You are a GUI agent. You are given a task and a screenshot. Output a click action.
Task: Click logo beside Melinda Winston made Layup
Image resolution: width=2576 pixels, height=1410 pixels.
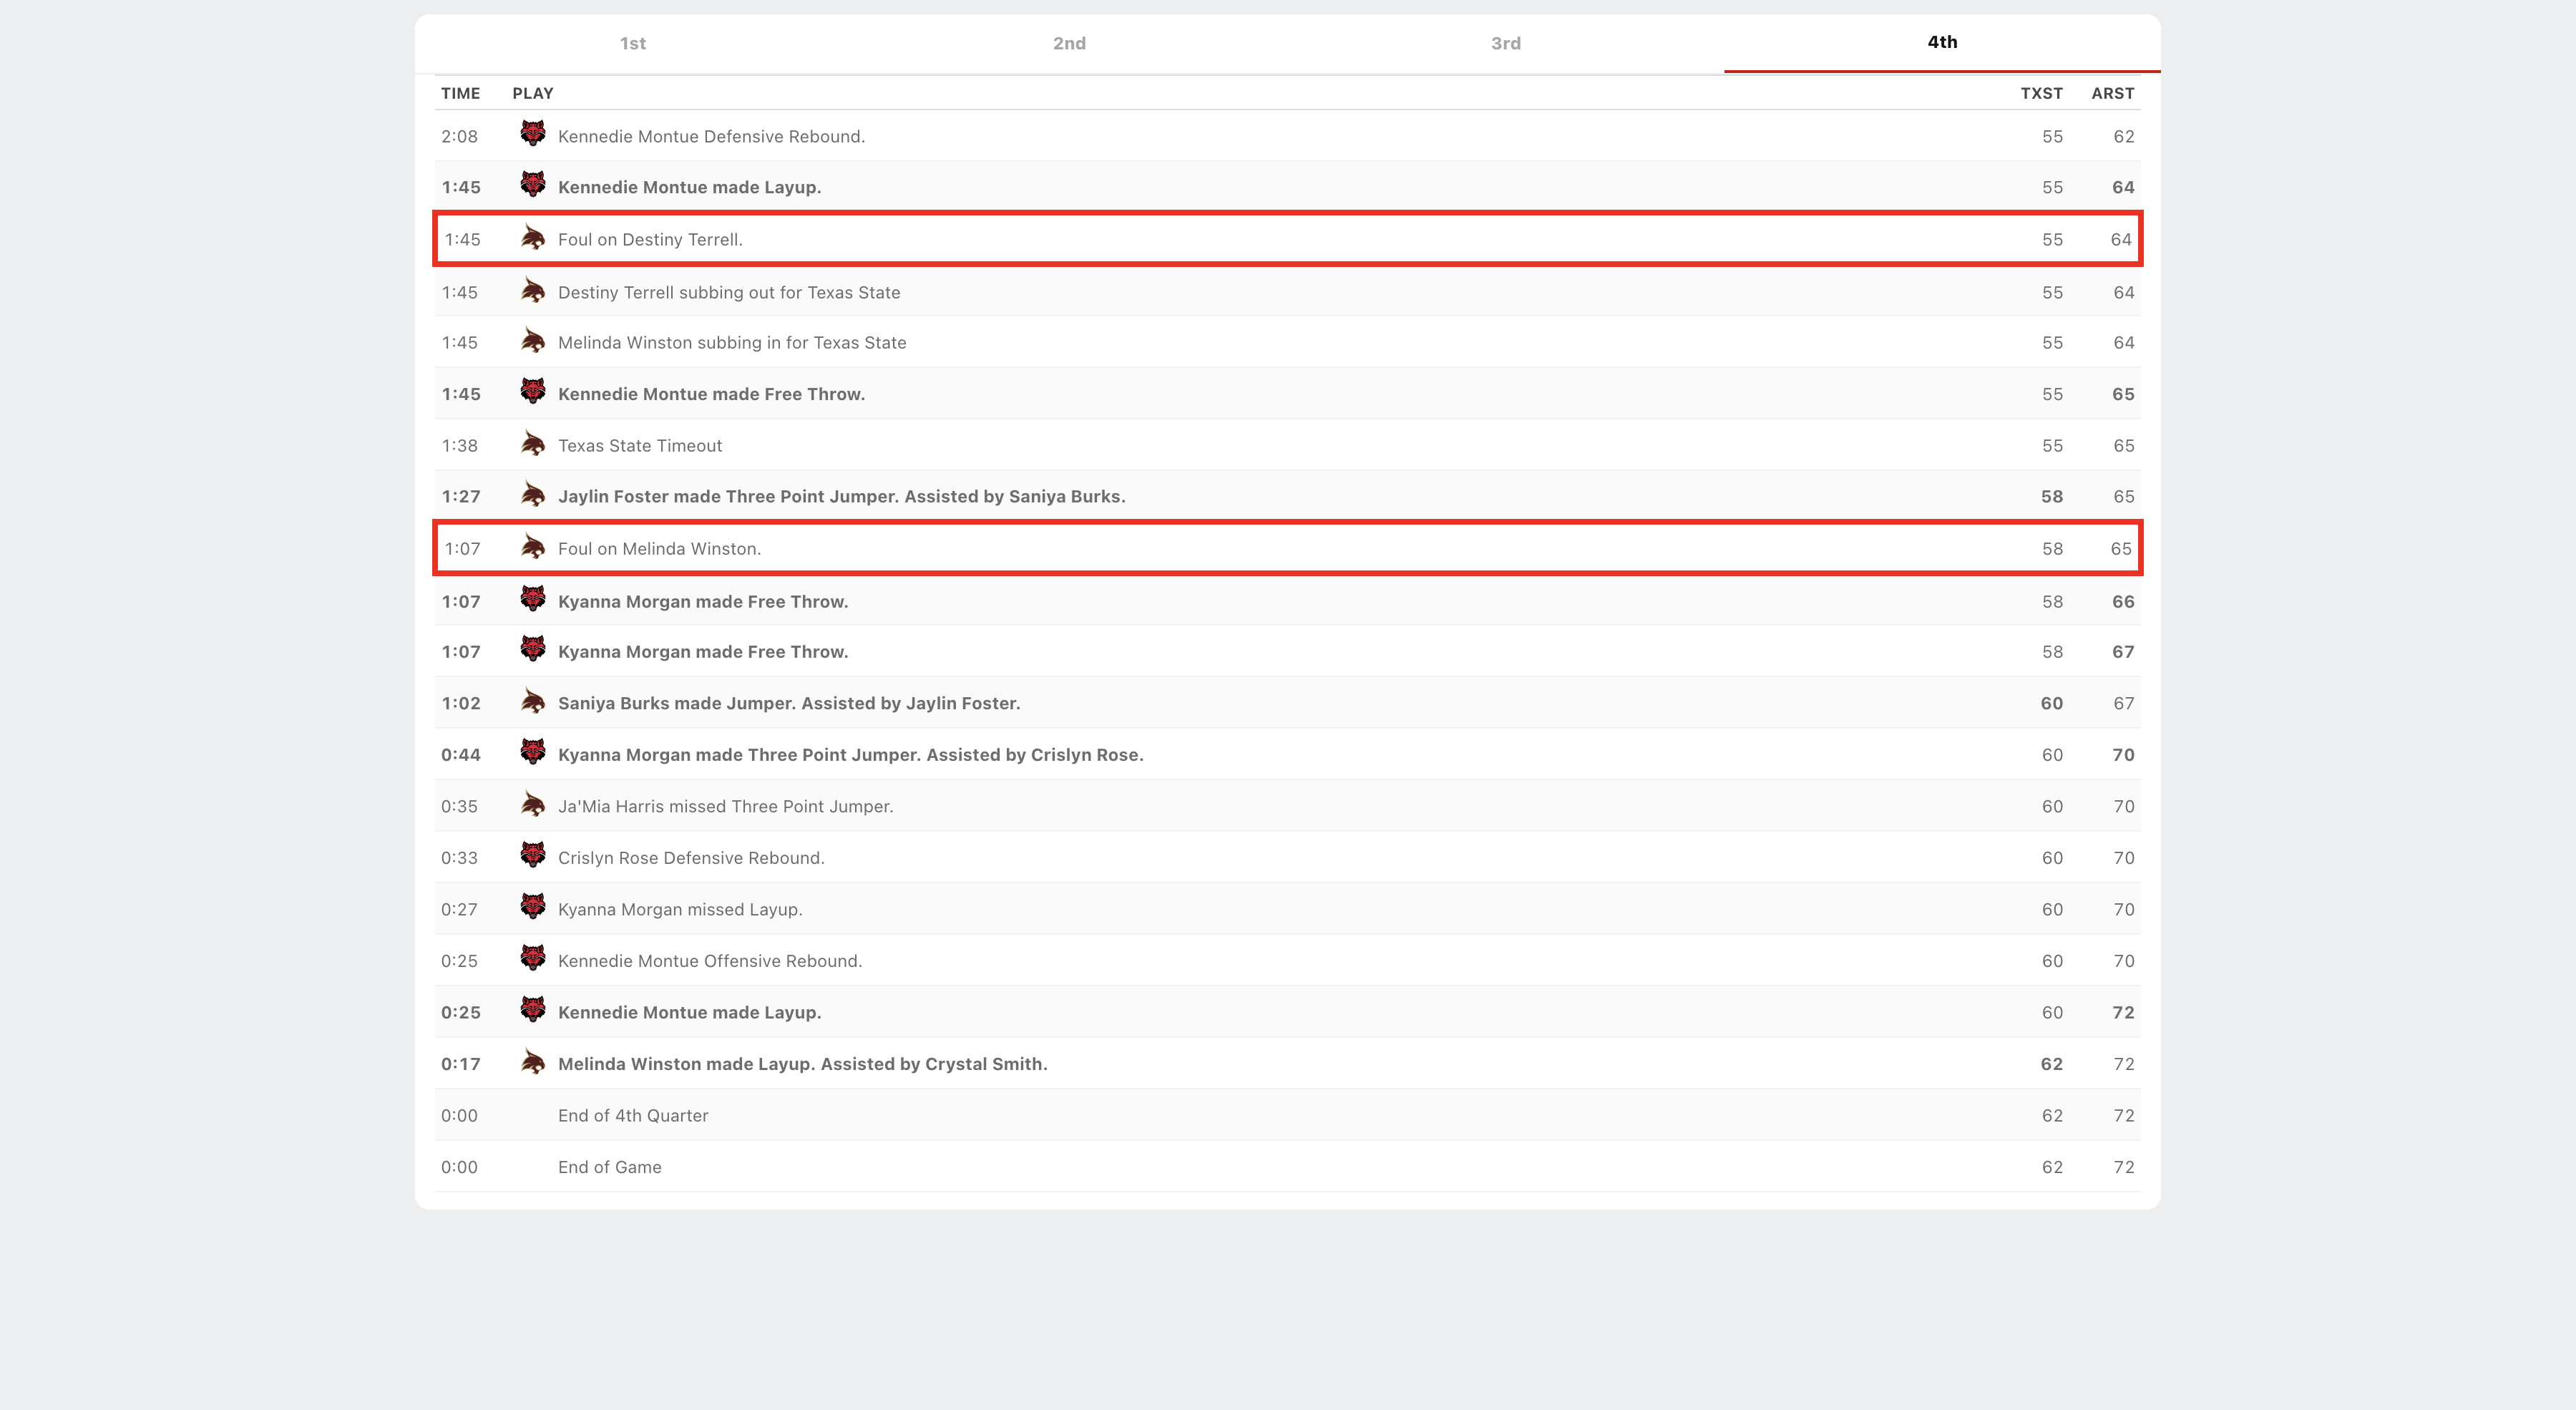[532, 1062]
